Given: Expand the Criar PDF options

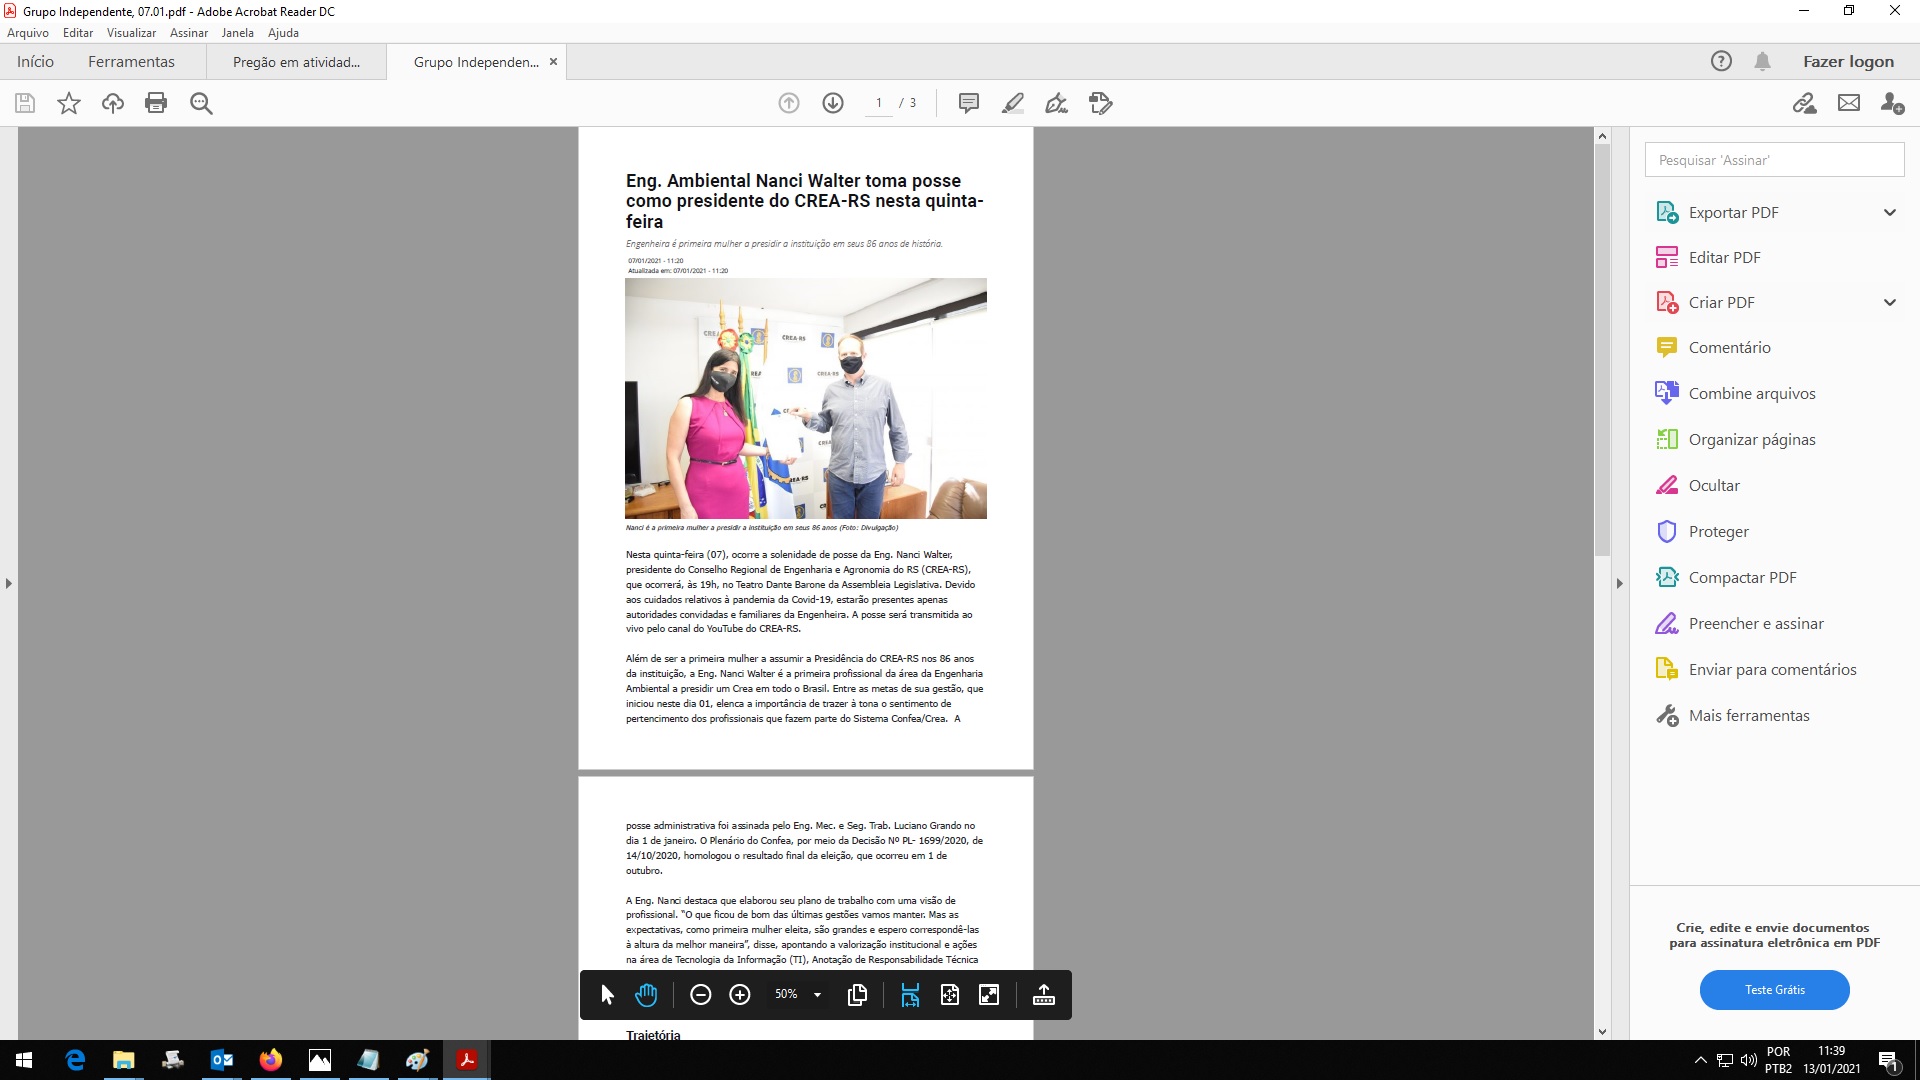Looking at the screenshot, I should point(1890,302).
